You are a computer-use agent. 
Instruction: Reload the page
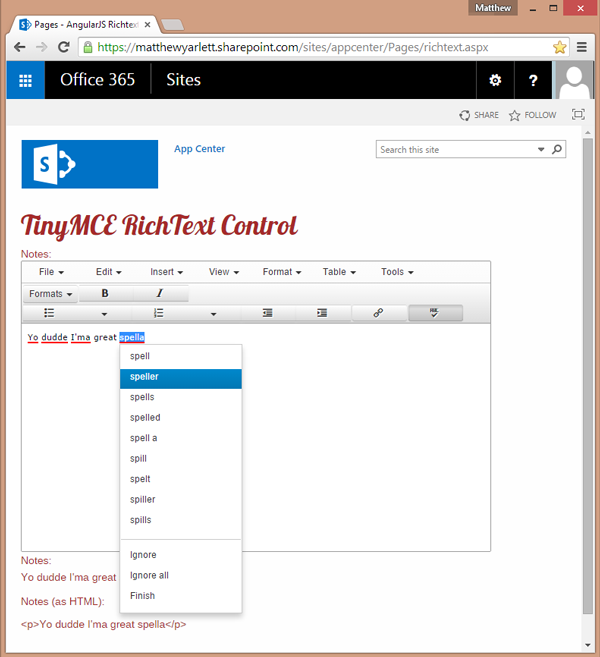tap(64, 47)
